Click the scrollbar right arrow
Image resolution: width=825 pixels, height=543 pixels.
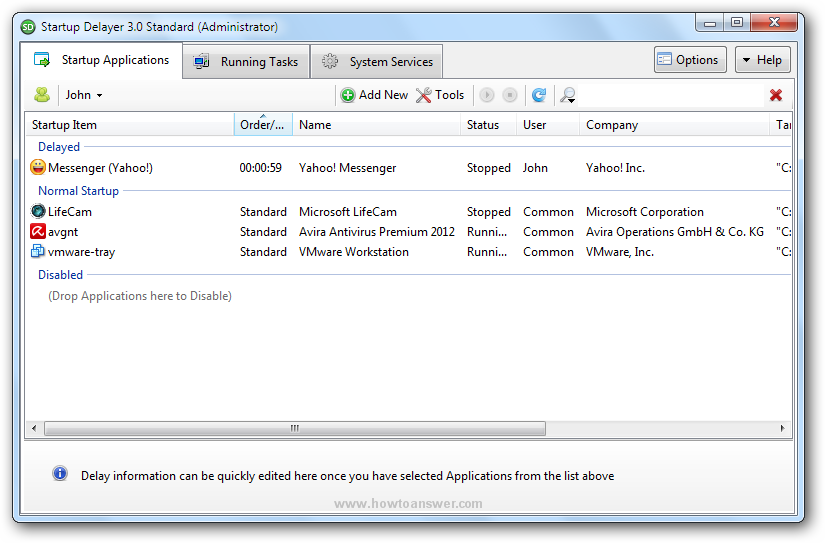(x=782, y=428)
